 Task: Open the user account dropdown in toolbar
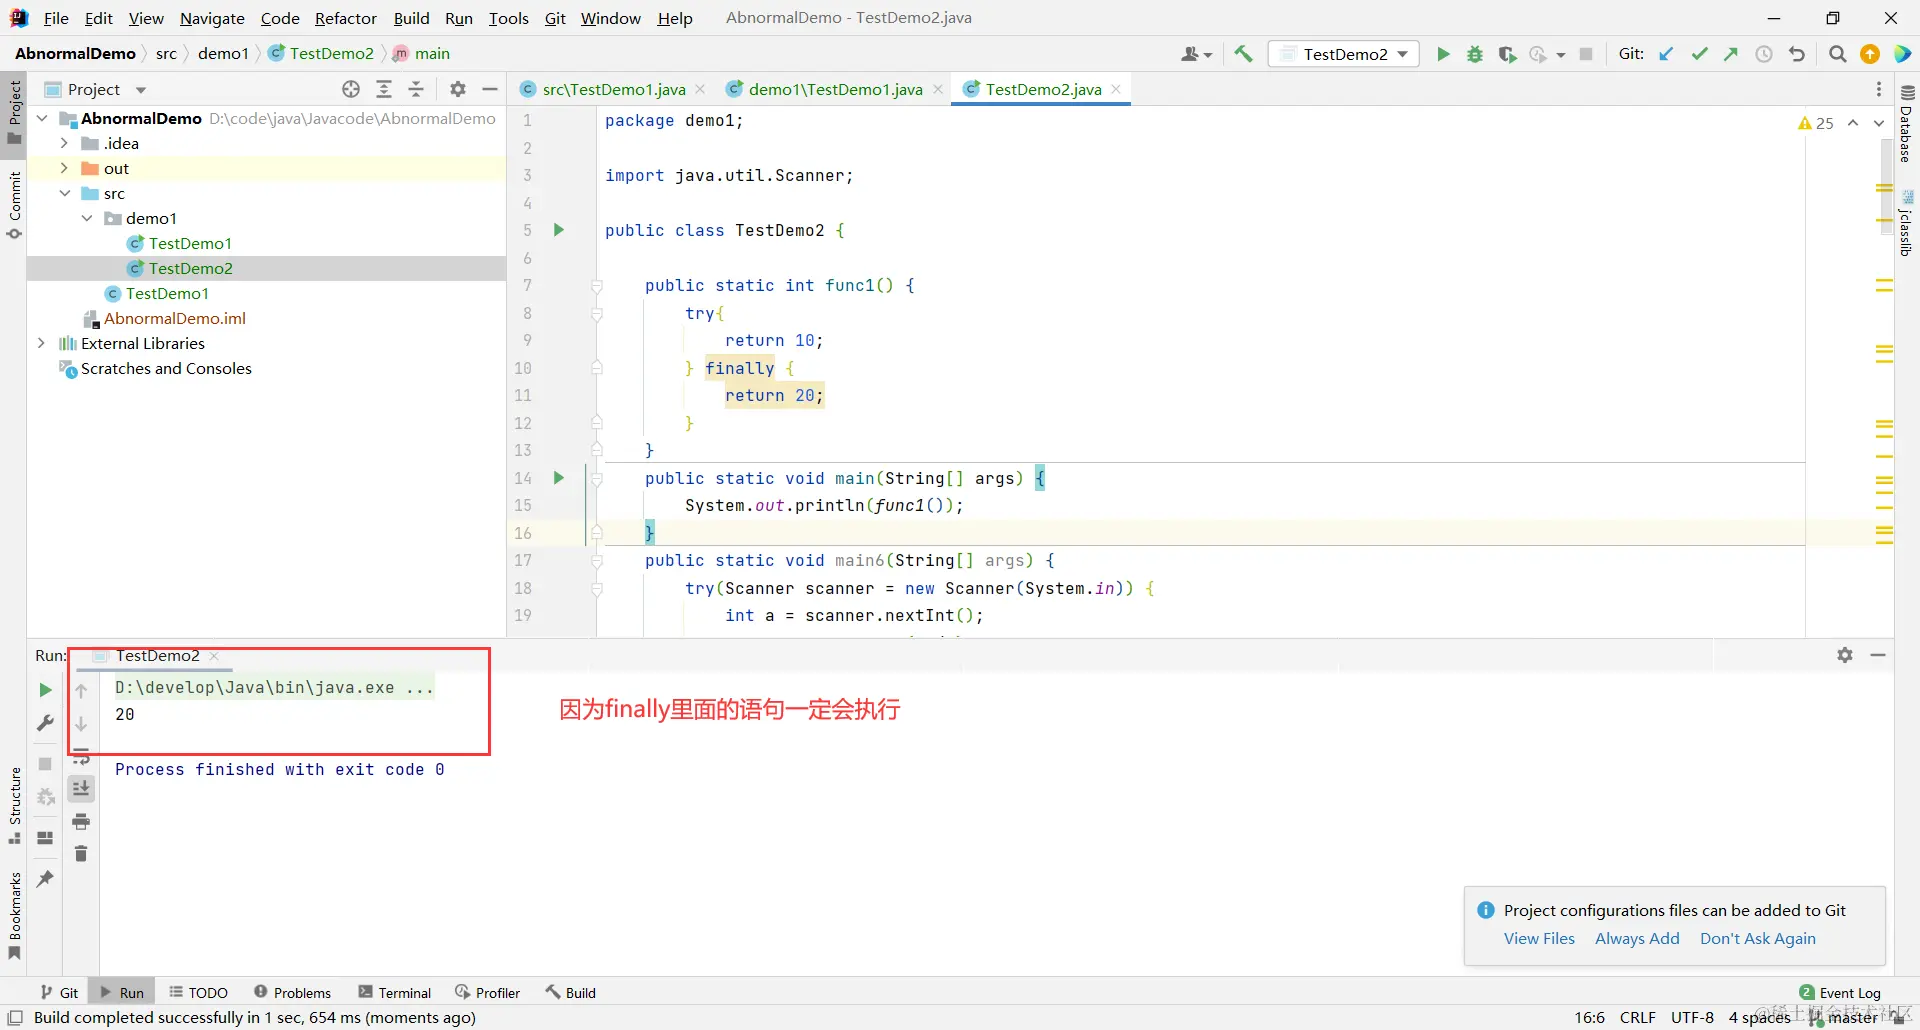point(1196,54)
